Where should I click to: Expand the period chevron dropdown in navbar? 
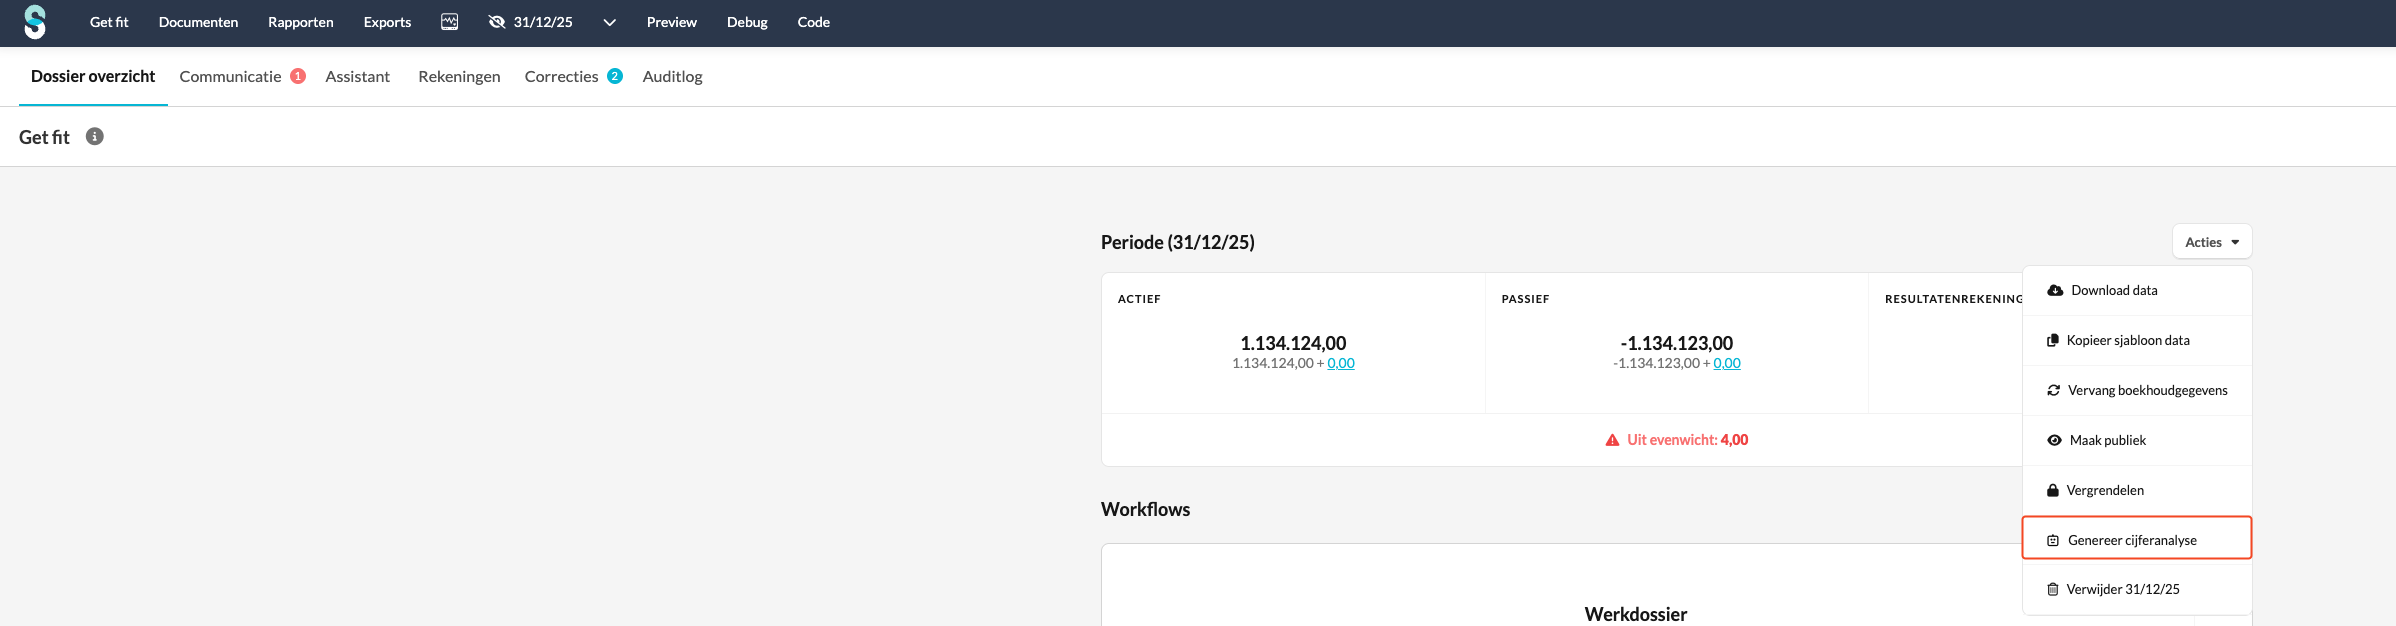click(x=609, y=23)
